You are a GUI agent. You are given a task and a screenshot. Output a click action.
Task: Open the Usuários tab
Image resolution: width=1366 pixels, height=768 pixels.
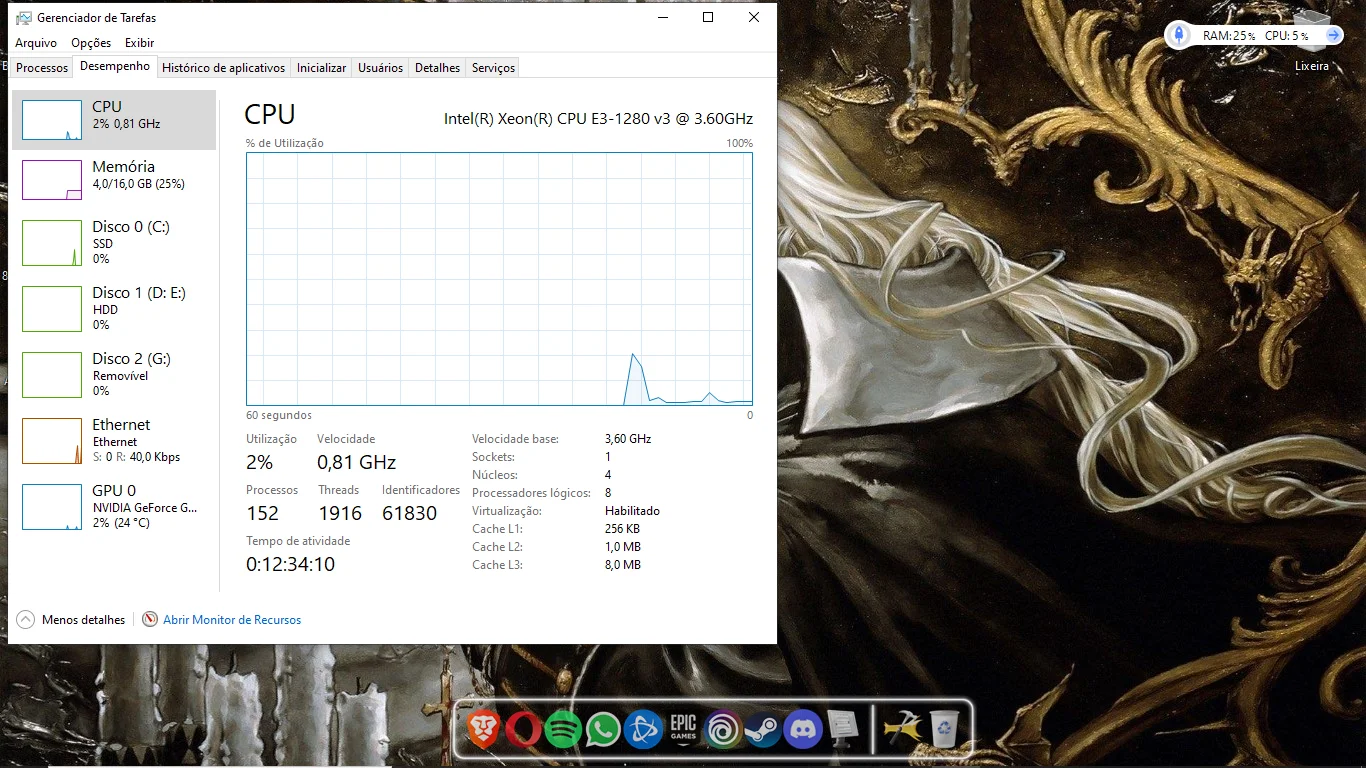(380, 68)
